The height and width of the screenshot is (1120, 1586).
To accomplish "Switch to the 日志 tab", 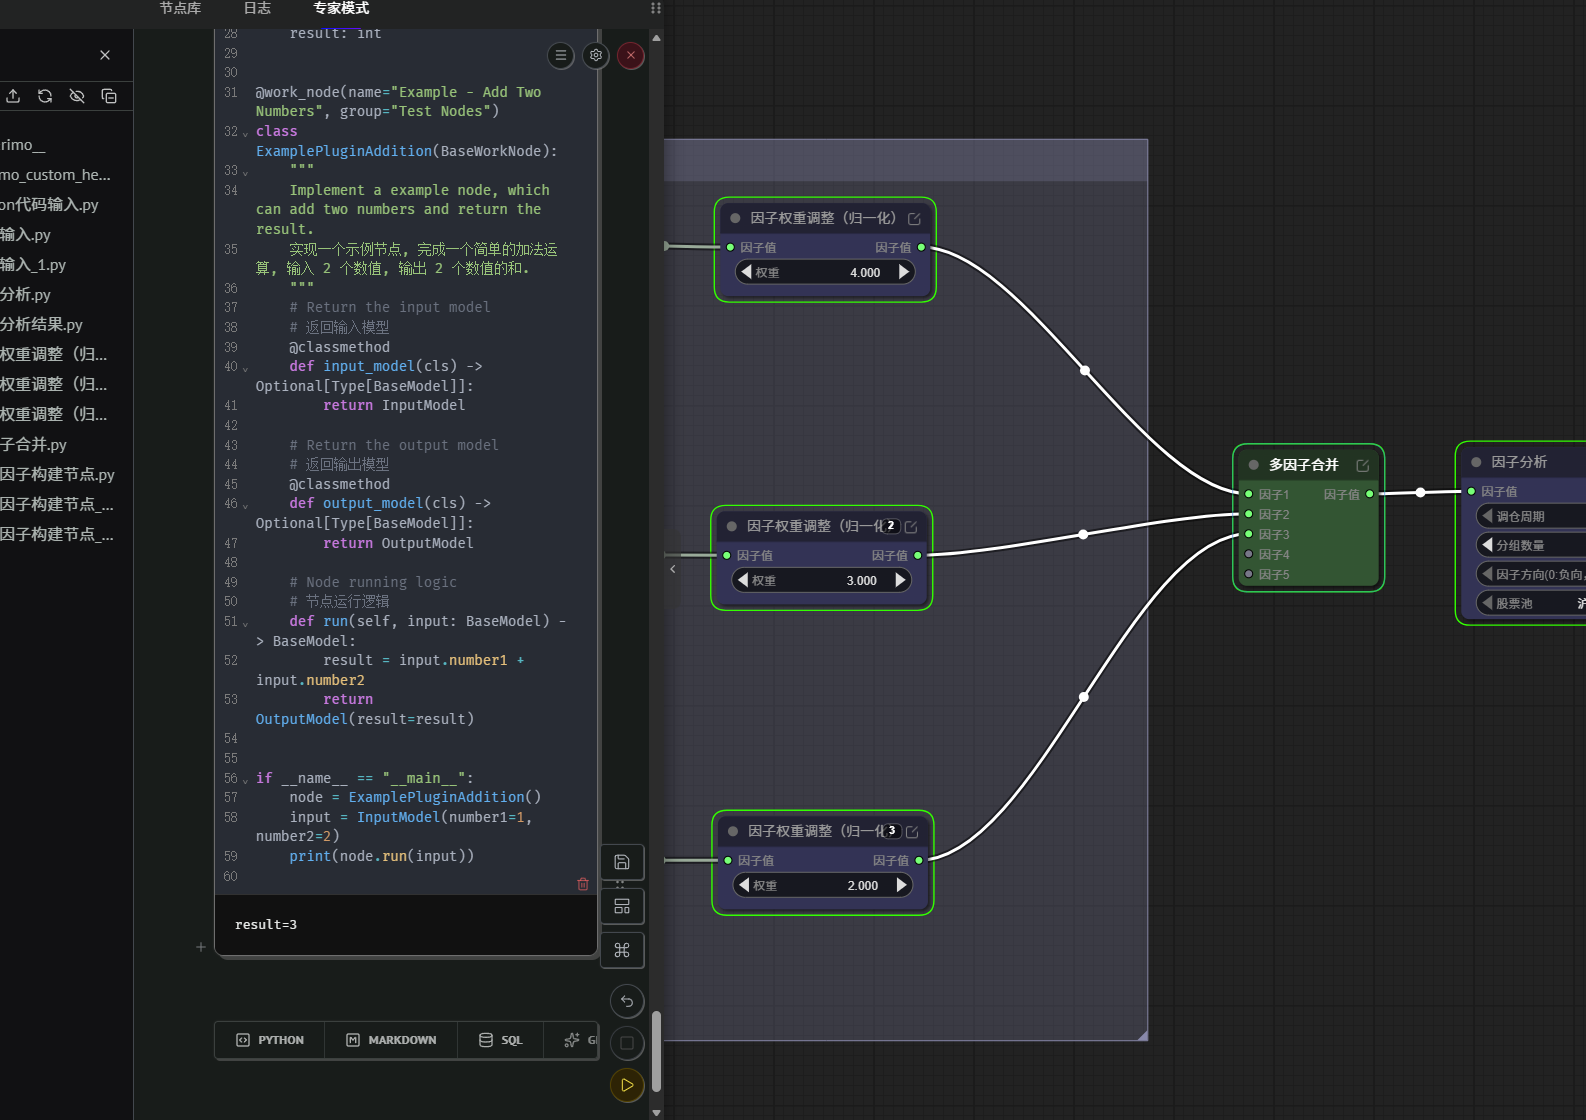I will [257, 8].
